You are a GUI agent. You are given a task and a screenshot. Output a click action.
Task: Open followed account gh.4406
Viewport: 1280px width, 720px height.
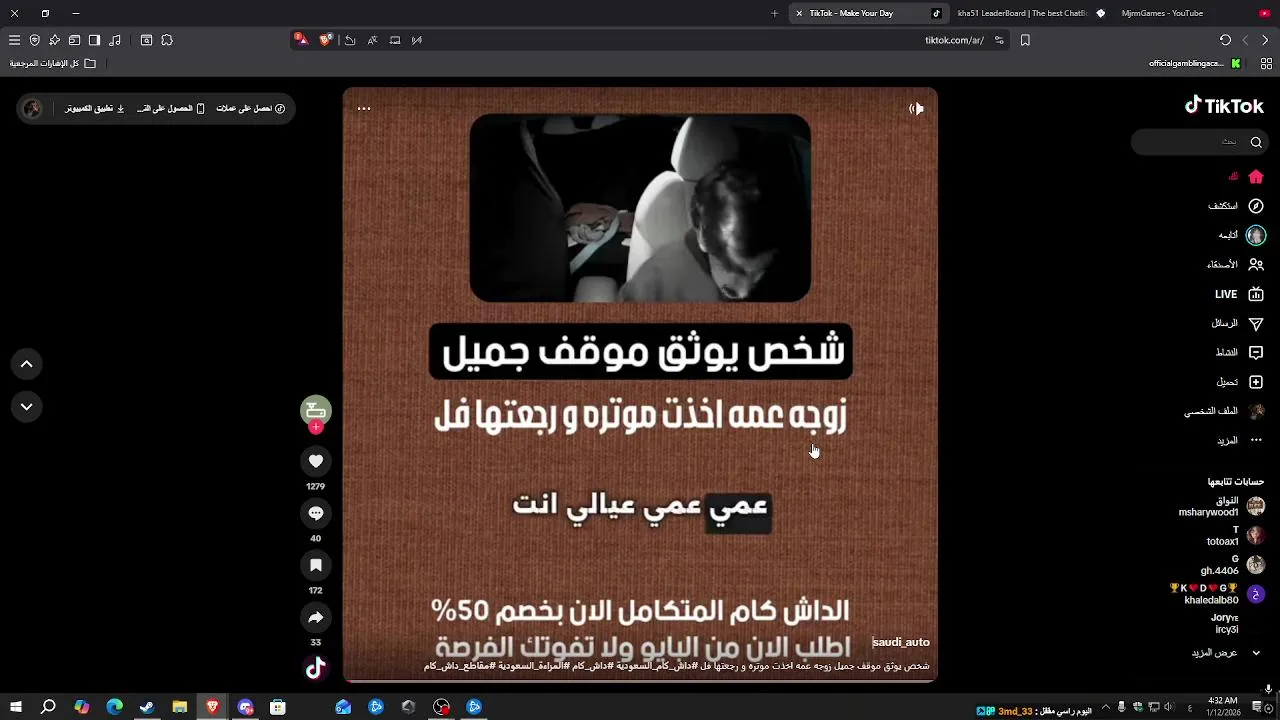1232,565
